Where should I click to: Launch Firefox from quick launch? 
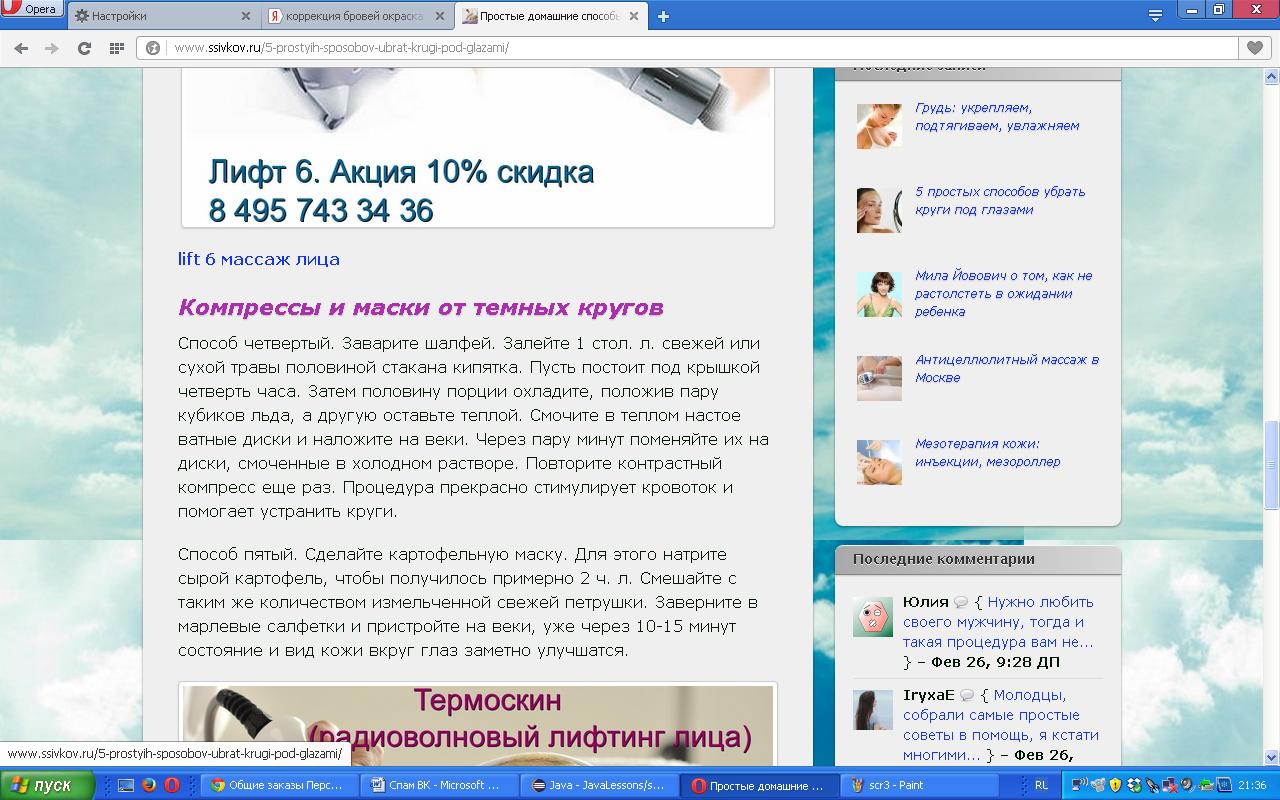[x=149, y=786]
